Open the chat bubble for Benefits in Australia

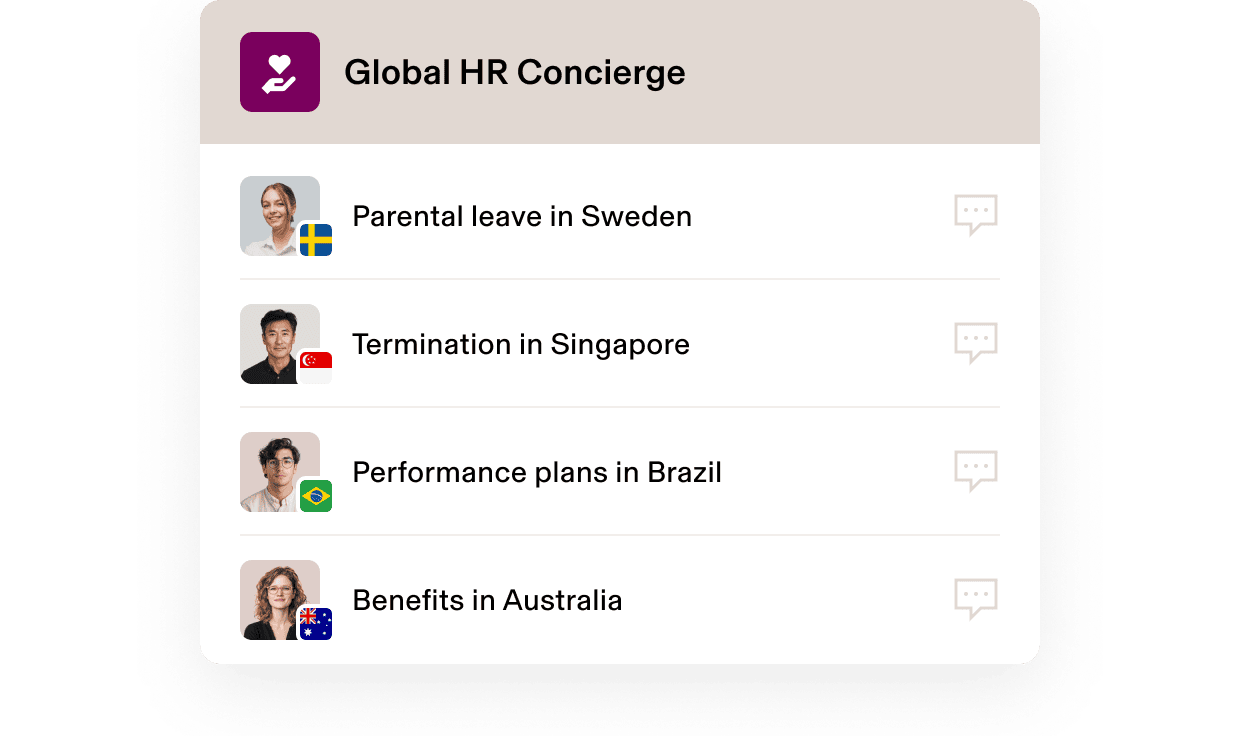coord(976,597)
